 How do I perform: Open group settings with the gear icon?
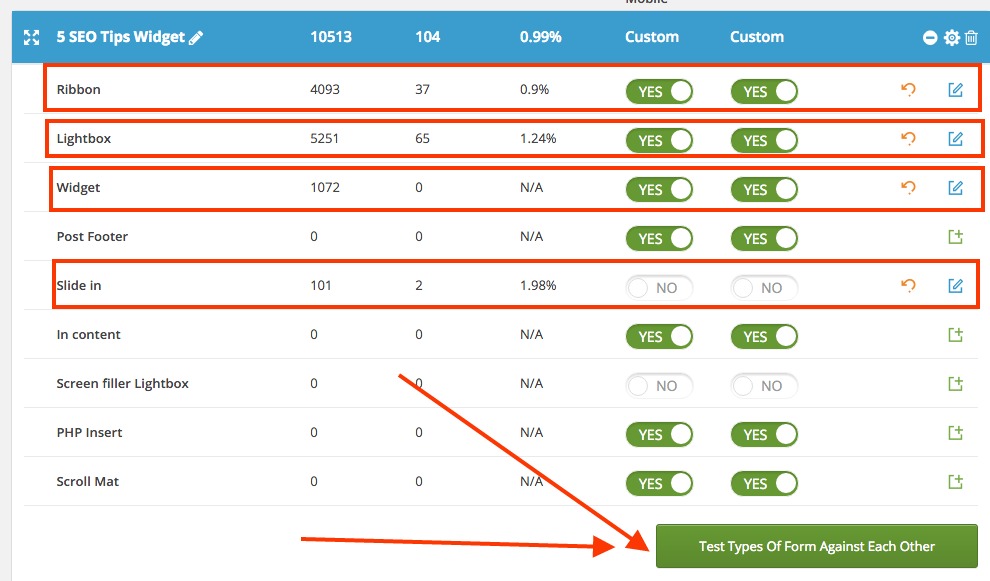point(951,38)
